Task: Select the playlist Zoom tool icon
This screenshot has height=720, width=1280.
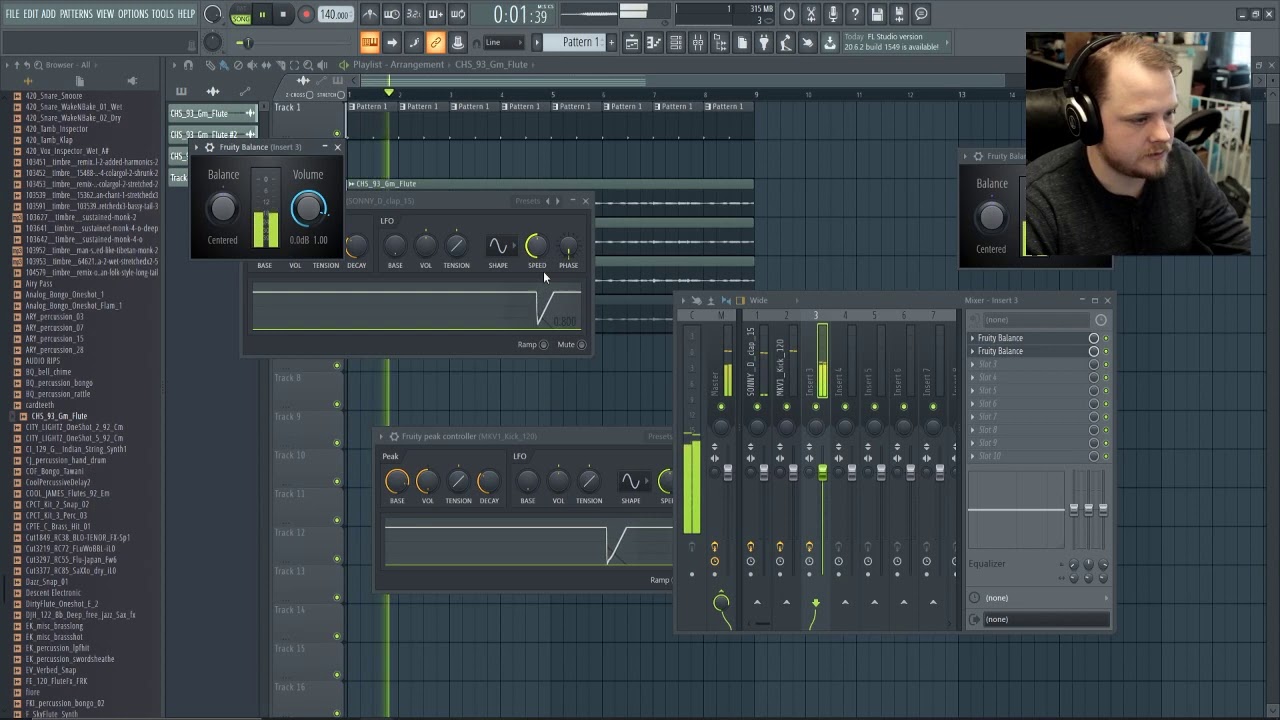Action: 308,65
